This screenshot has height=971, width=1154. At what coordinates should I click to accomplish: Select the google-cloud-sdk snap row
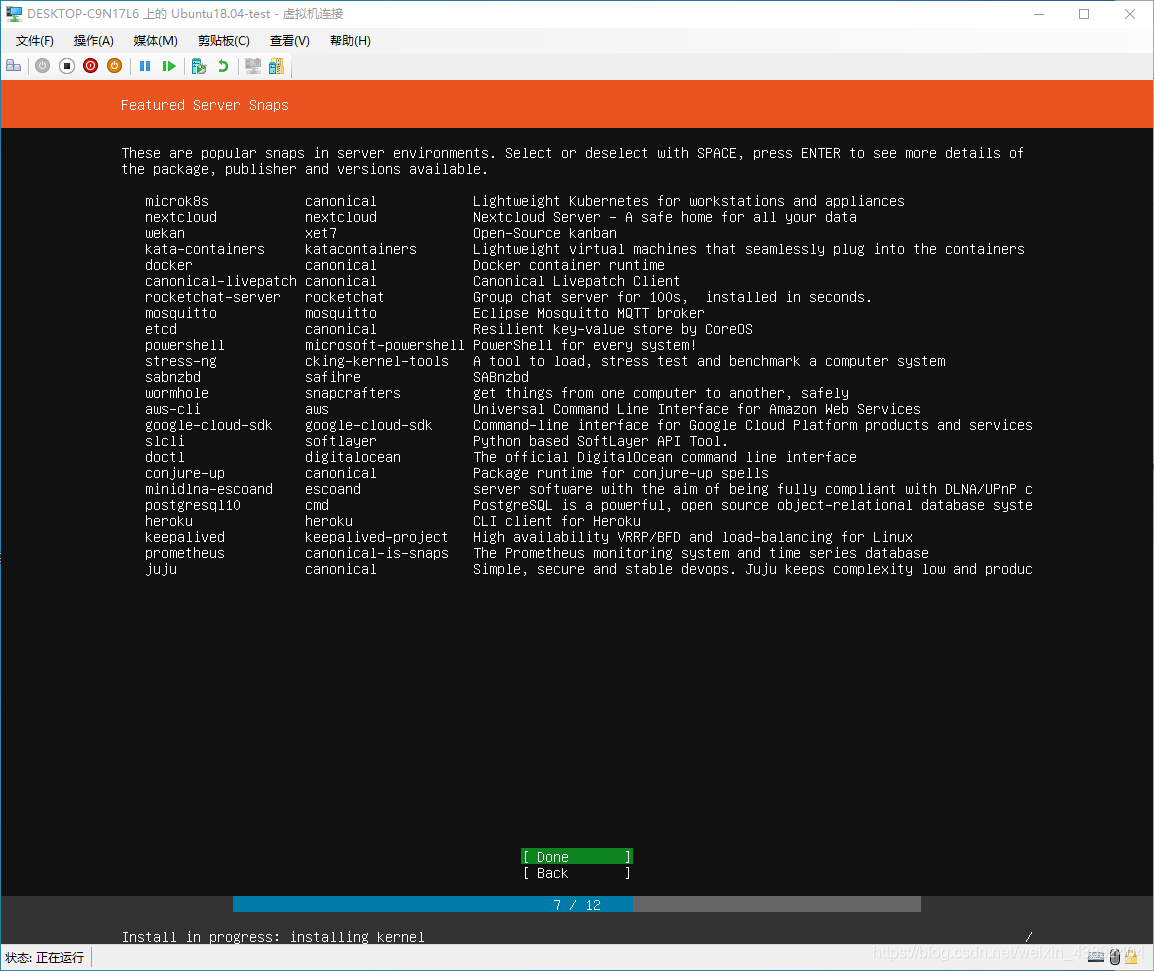[589, 426]
